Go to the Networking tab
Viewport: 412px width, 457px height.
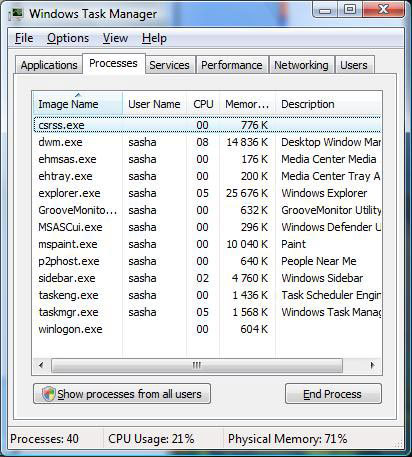click(301, 65)
